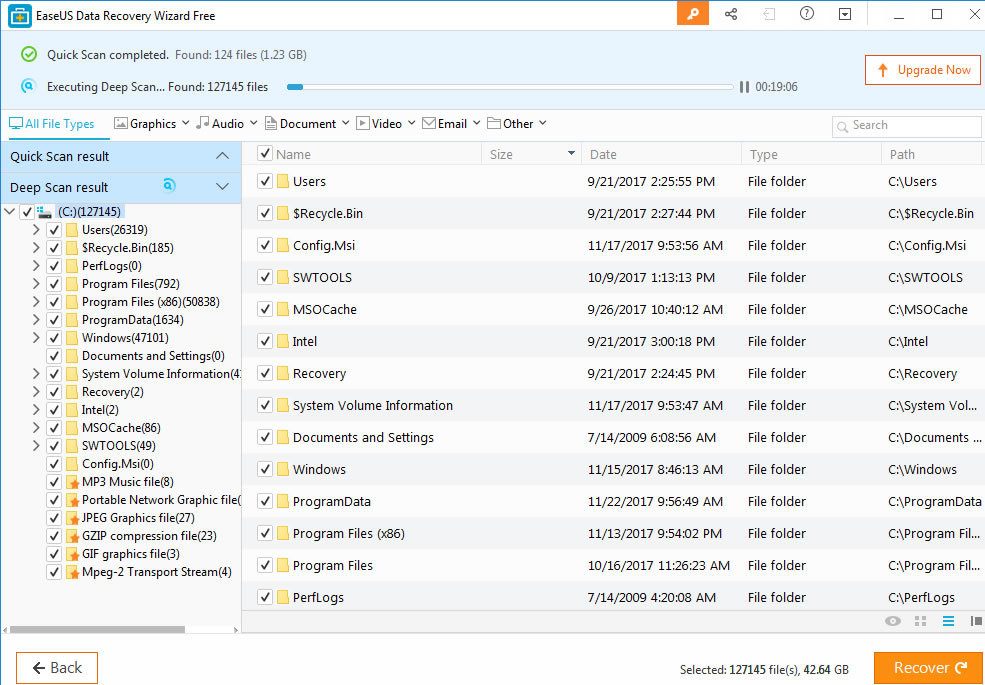Click the Deep Scan result scanning icon
This screenshot has height=685, width=985.
click(169, 185)
